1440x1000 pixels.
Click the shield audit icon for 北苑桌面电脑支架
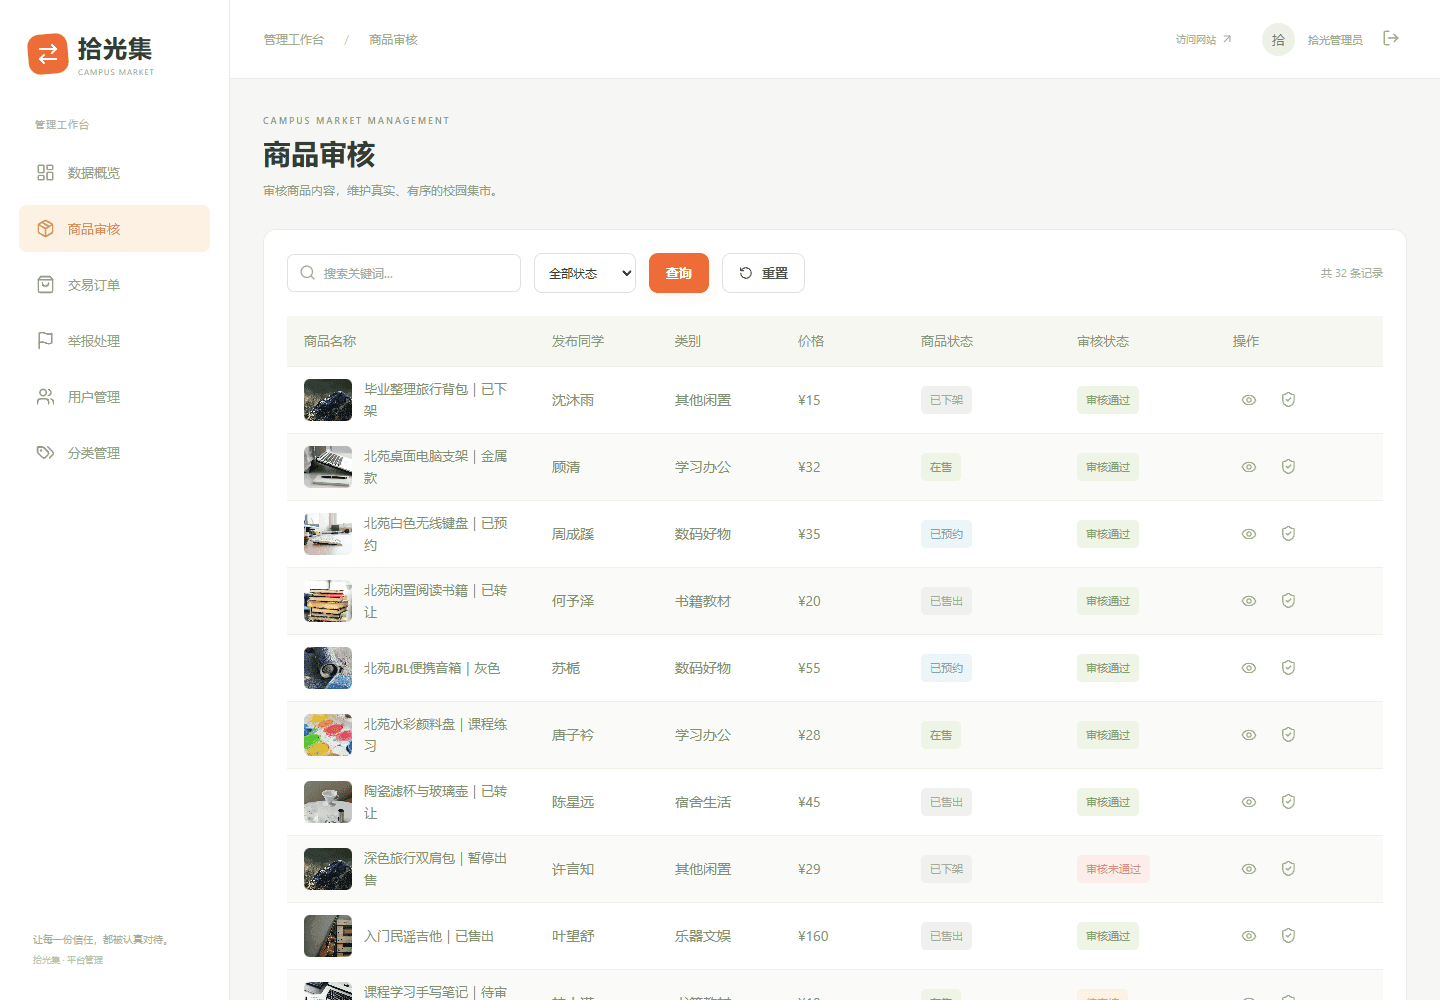1288,467
